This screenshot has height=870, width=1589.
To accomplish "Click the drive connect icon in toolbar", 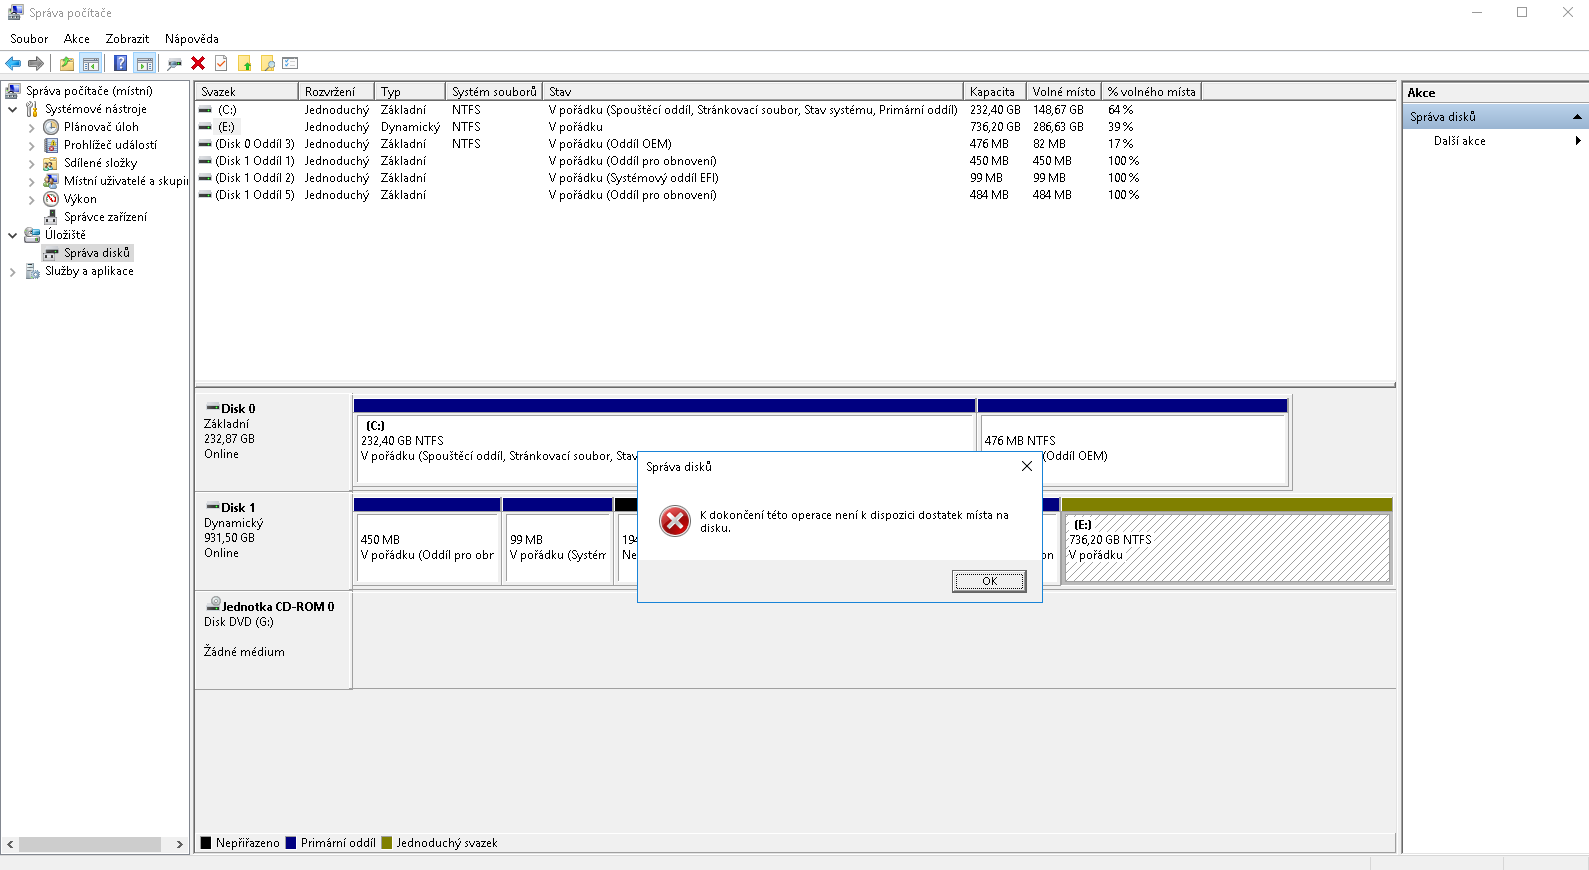I will pos(174,63).
